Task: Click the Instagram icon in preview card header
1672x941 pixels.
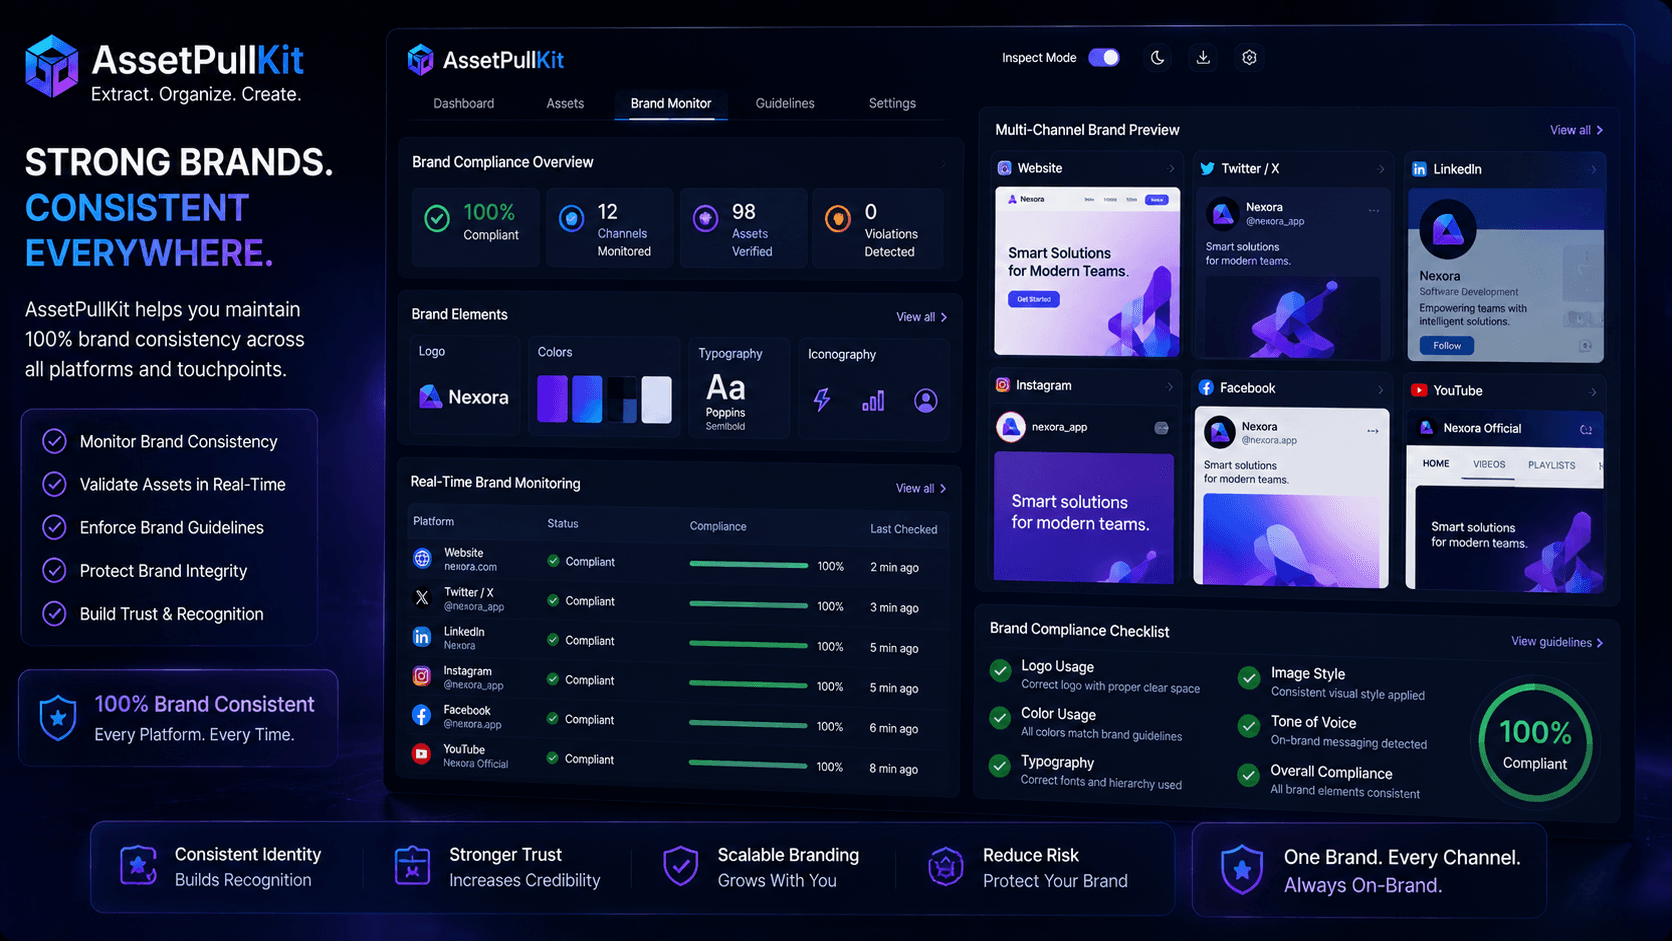Action: coord(1002,385)
